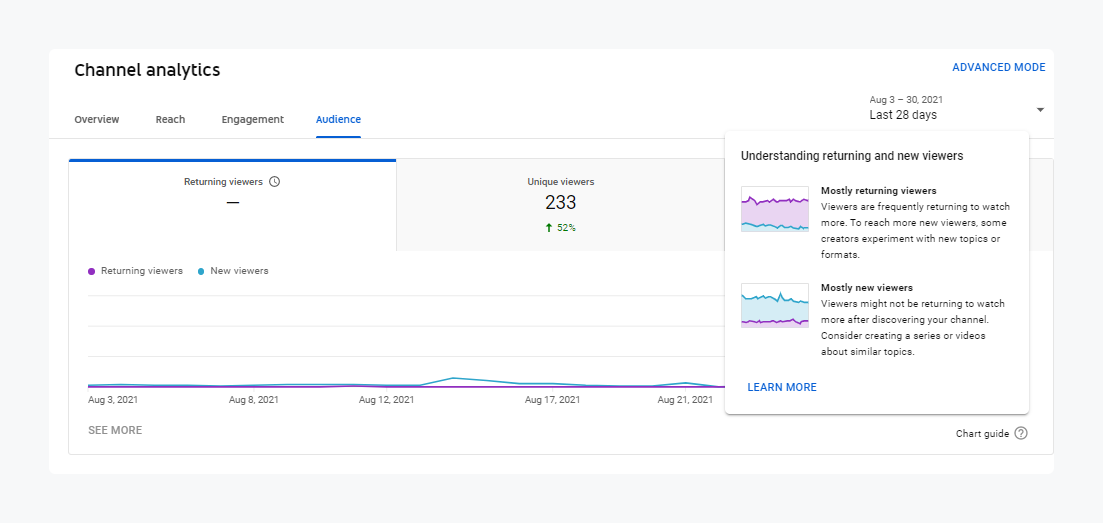The image size is (1103, 523).
Task: Click the Aug 12, 2021 chart axis label
Action: [x=386, y=400]
